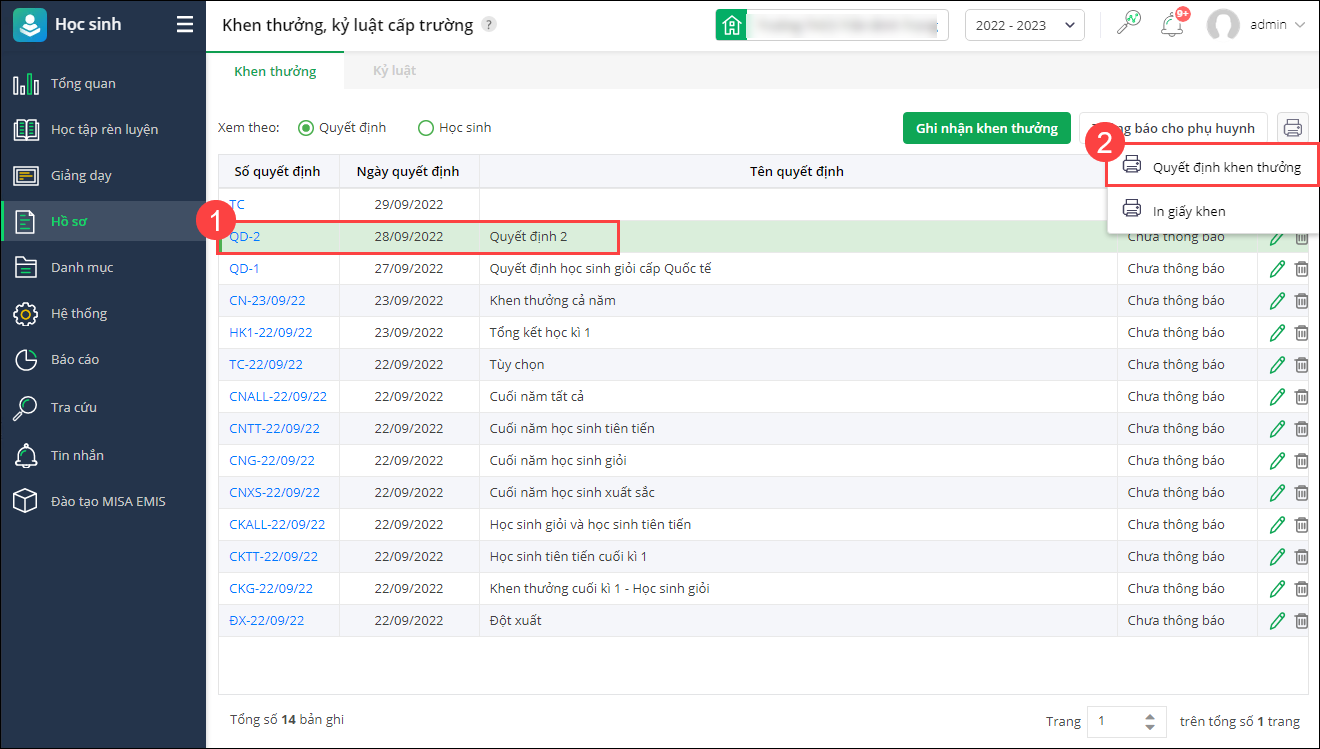Viewport: 1320px width, 749px height.
Task: Open decision link QD-1
Action: (244, 268)
